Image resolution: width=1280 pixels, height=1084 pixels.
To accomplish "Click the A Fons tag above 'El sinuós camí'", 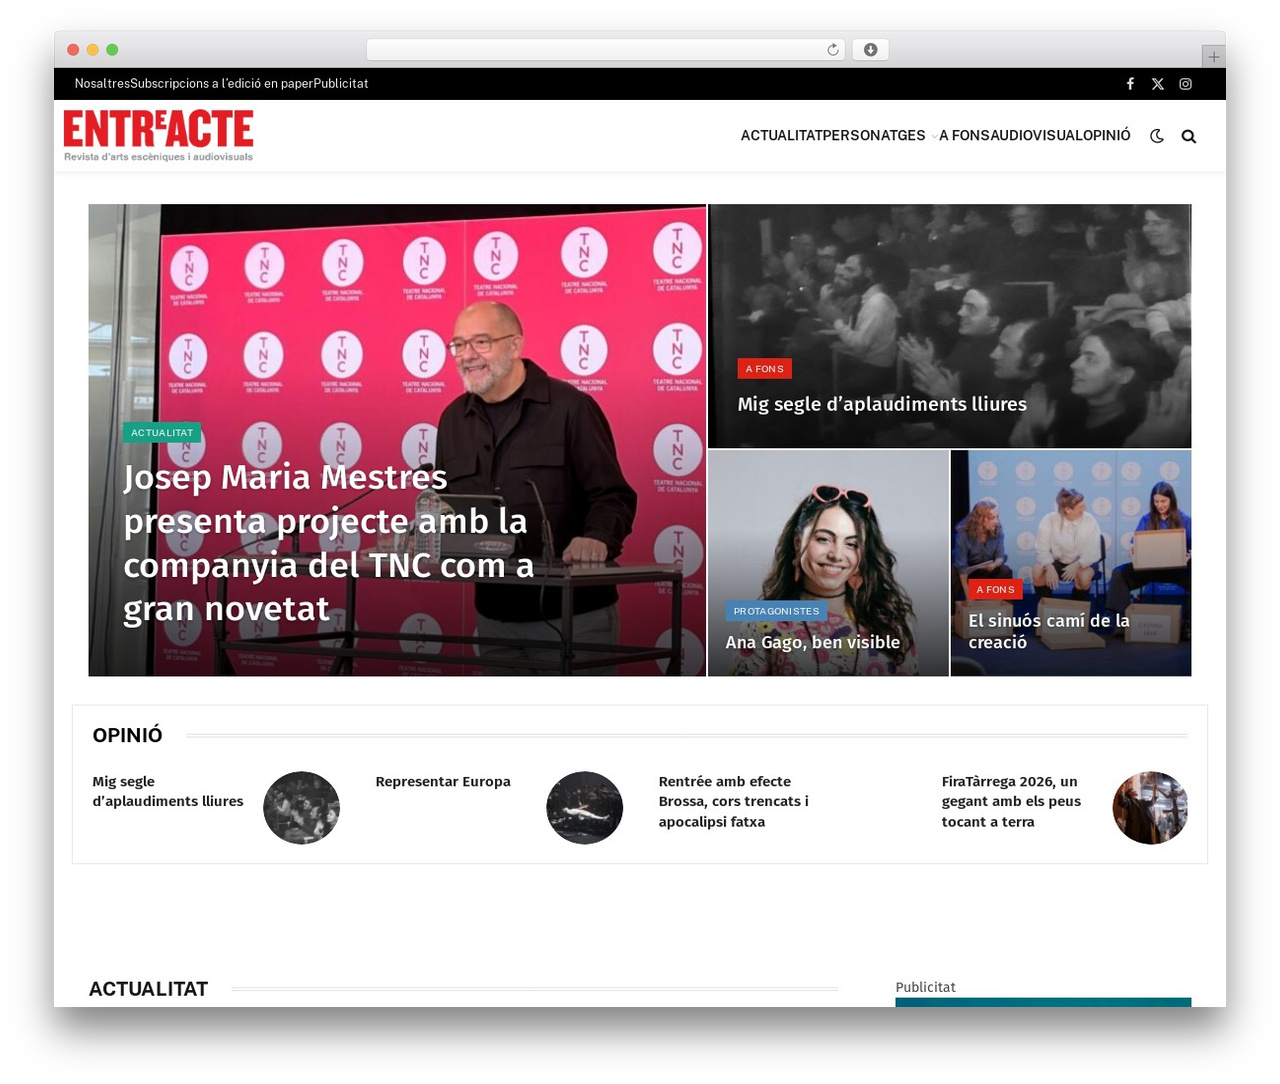I will tap(995, 590).
